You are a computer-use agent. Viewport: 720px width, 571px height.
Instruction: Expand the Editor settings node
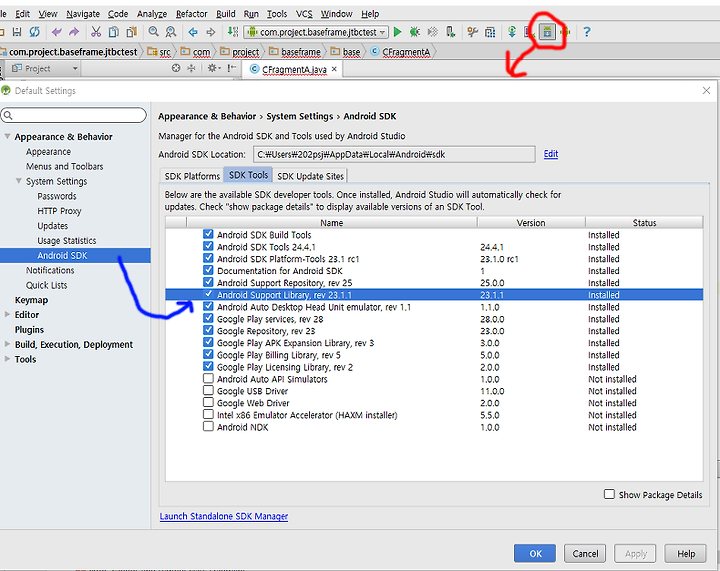coord(7,314)
